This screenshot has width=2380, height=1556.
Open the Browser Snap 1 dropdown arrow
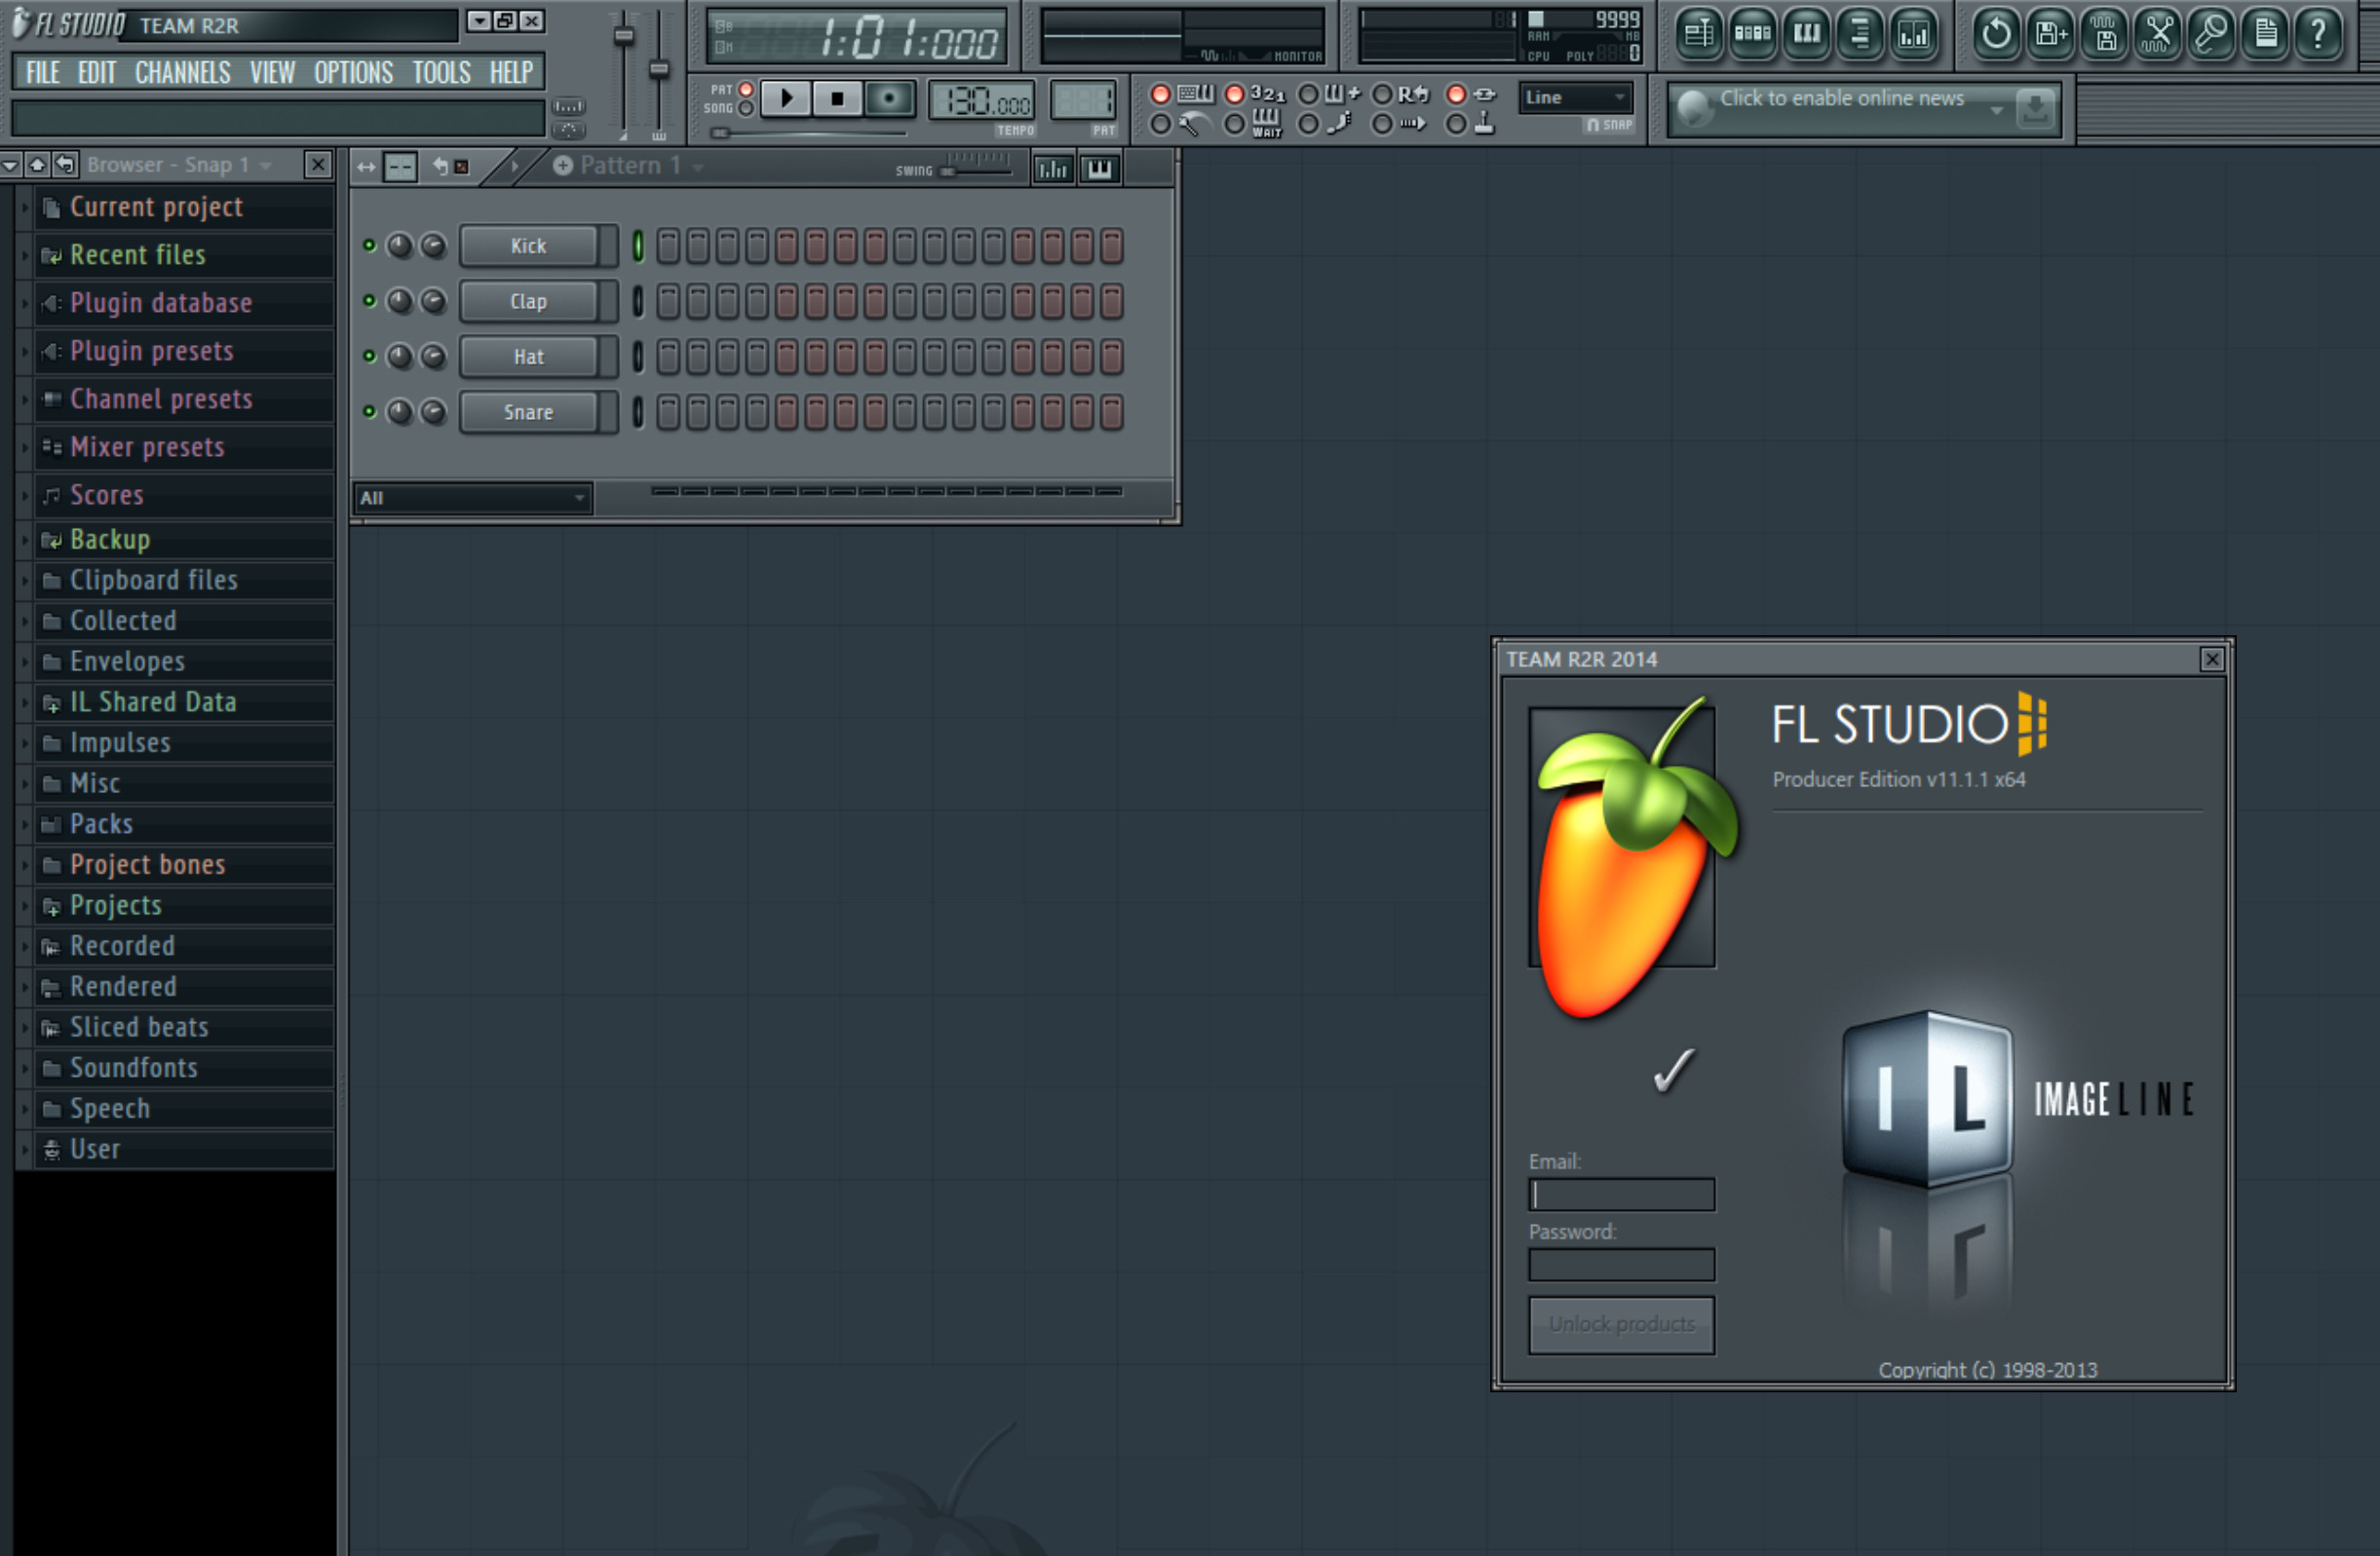pos(266,165)
